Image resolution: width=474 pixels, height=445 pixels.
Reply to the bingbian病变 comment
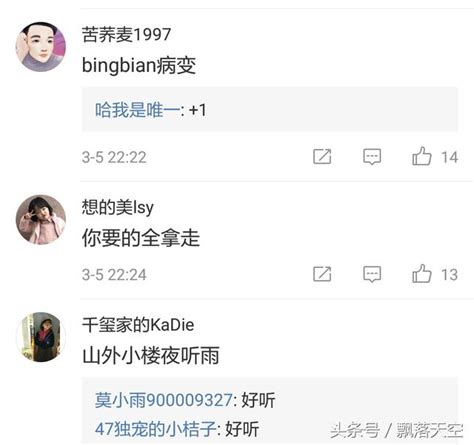(372, 157)
